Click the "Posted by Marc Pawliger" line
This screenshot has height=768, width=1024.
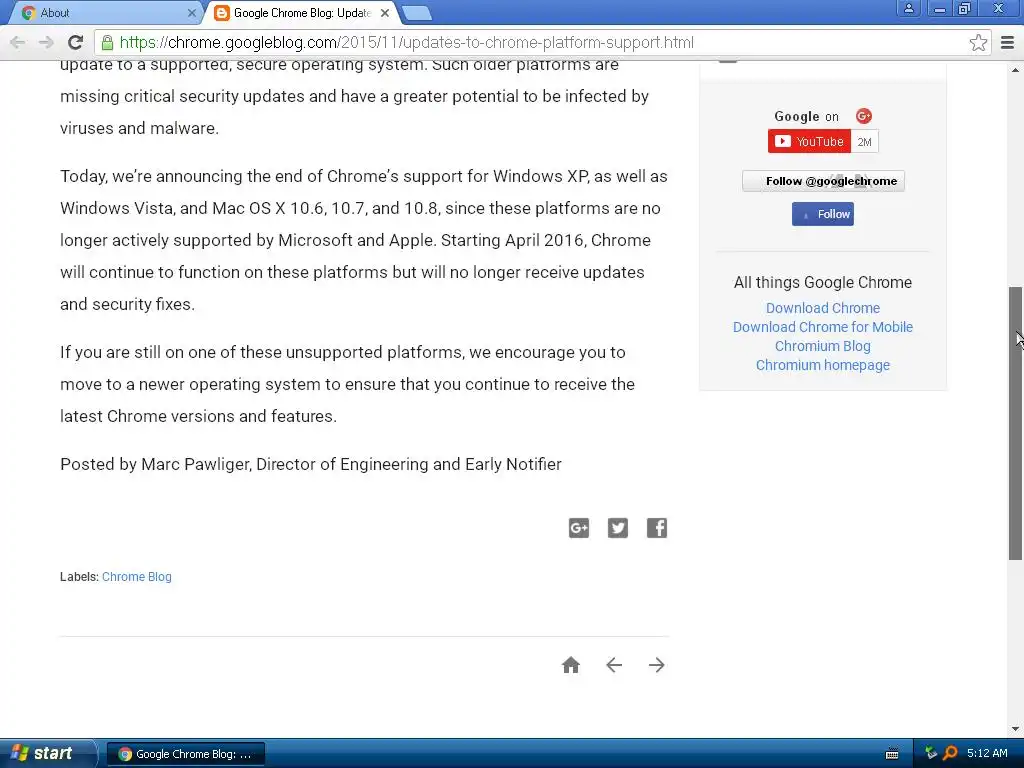click(311, 464)
